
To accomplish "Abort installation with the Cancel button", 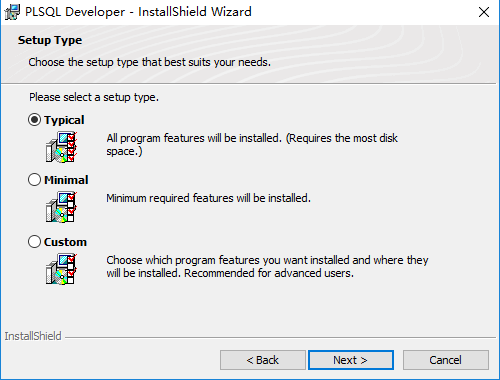I will (446, 360).
